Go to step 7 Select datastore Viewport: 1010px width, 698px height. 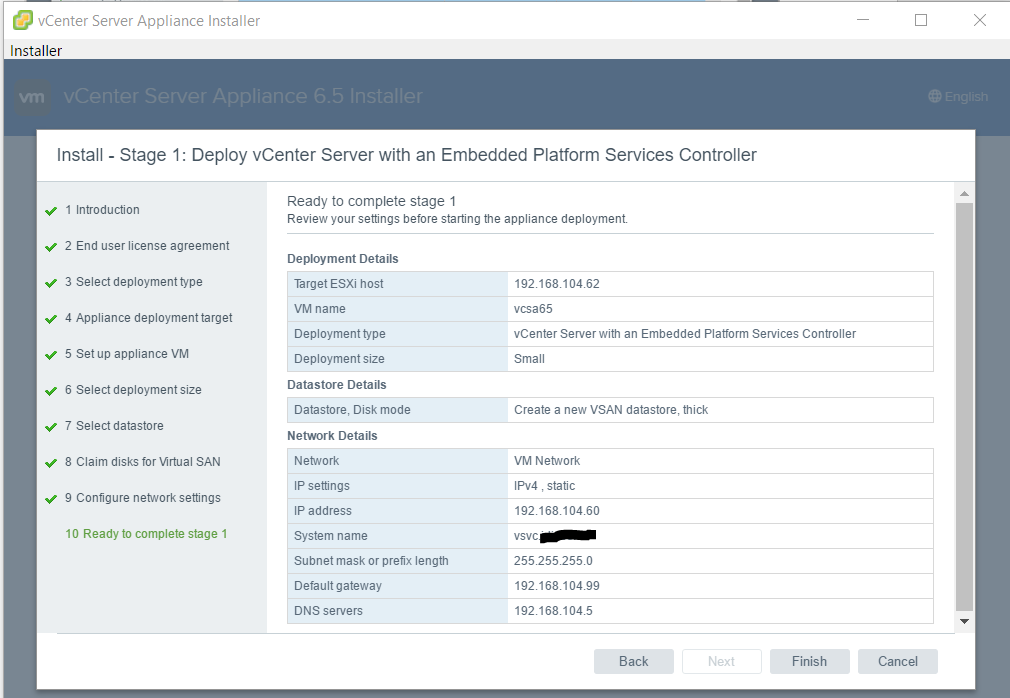click(x=114, y=426)
